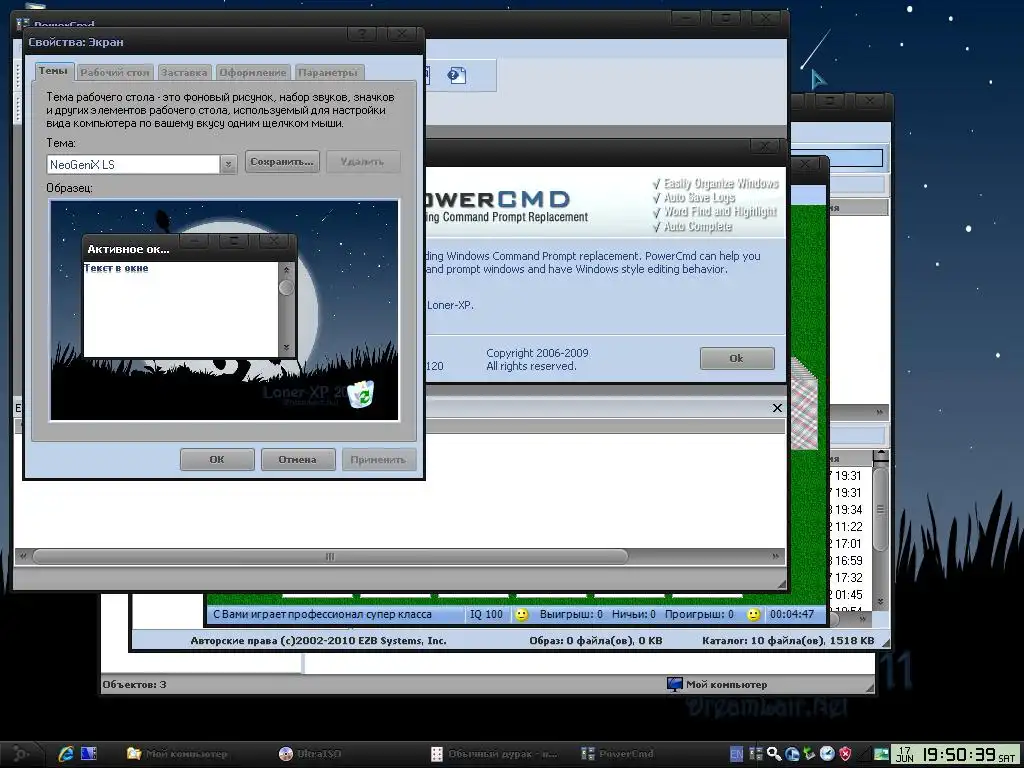Image resolution: width=1024 pixels, height=768 pixels.
Task: Click the EN language indicator in tray
Action: pos(737,754)
